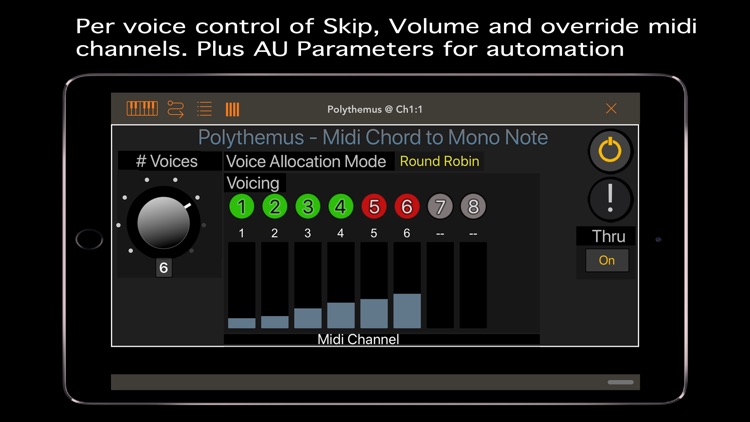Toggle voice 3 circle
This screenshot has width=750, height=422.
click(x=308, y=207)
